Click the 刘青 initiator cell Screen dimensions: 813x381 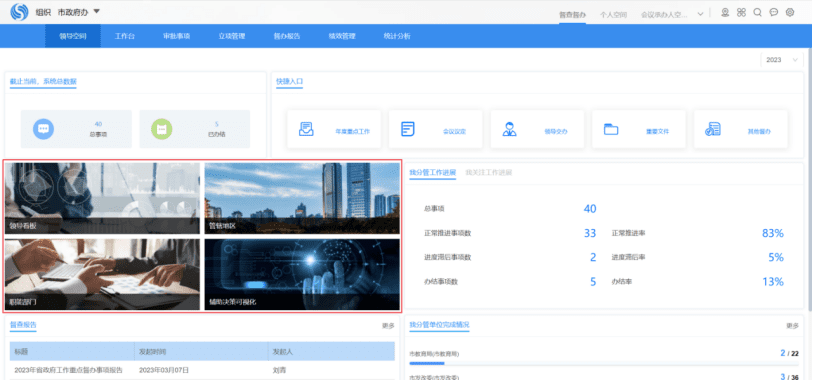click(x=279, y=370)
